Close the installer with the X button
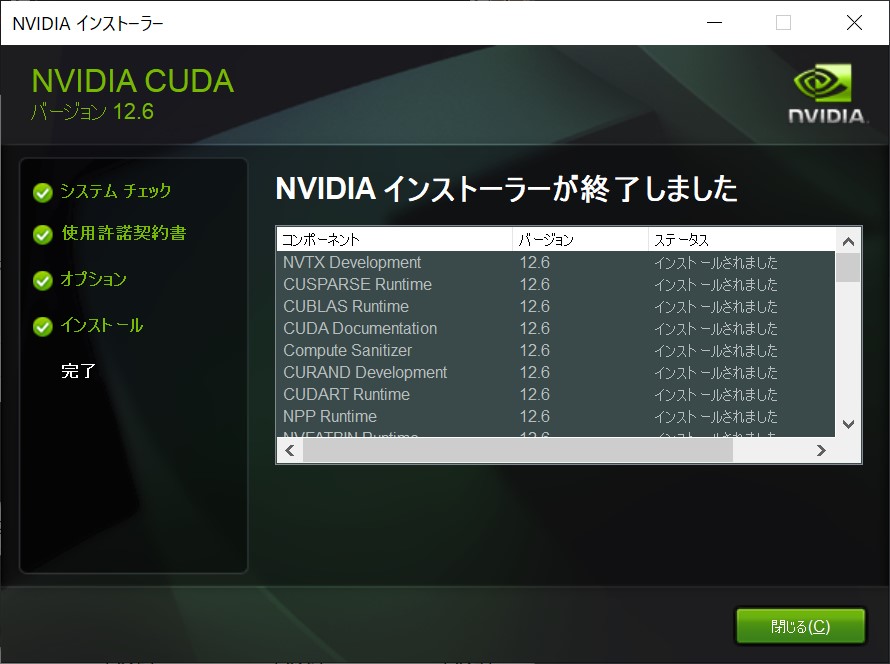Screen dimensions: 890x664 point(854,23)
